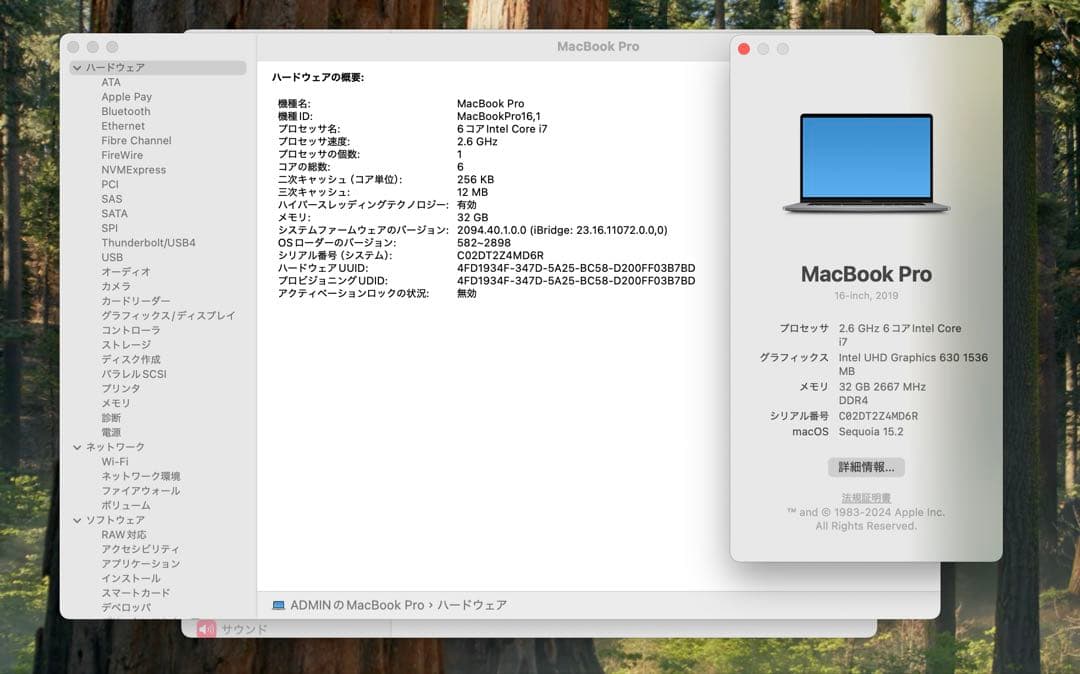Click Sequoia 15.2 macOS version text
This screenshot has width=1080, height=674.
(871, 432)
